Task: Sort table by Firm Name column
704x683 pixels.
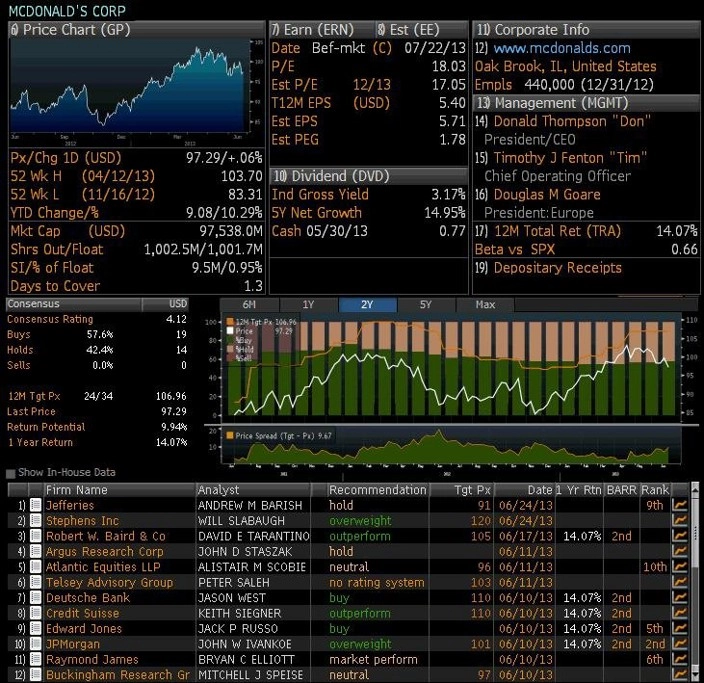Action: (119, 490)
